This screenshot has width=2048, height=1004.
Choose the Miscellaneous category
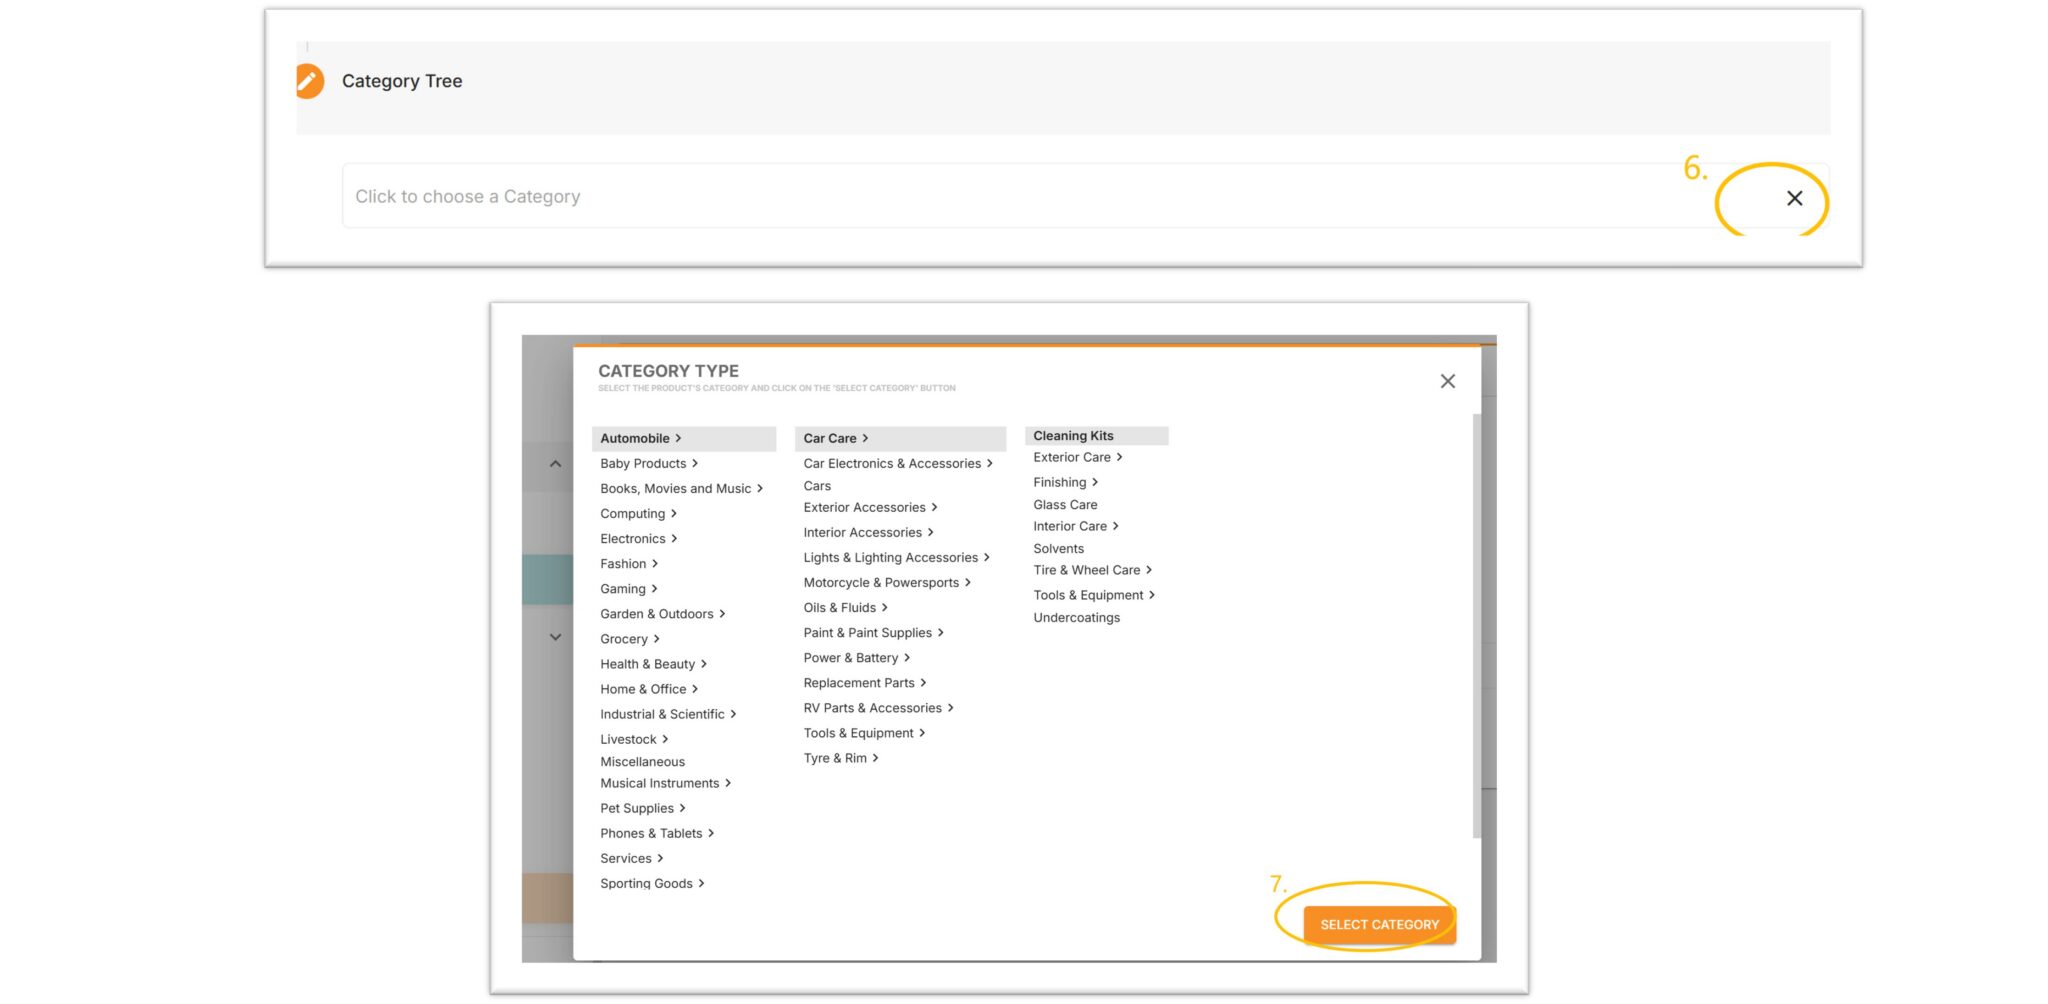point(642,762)
